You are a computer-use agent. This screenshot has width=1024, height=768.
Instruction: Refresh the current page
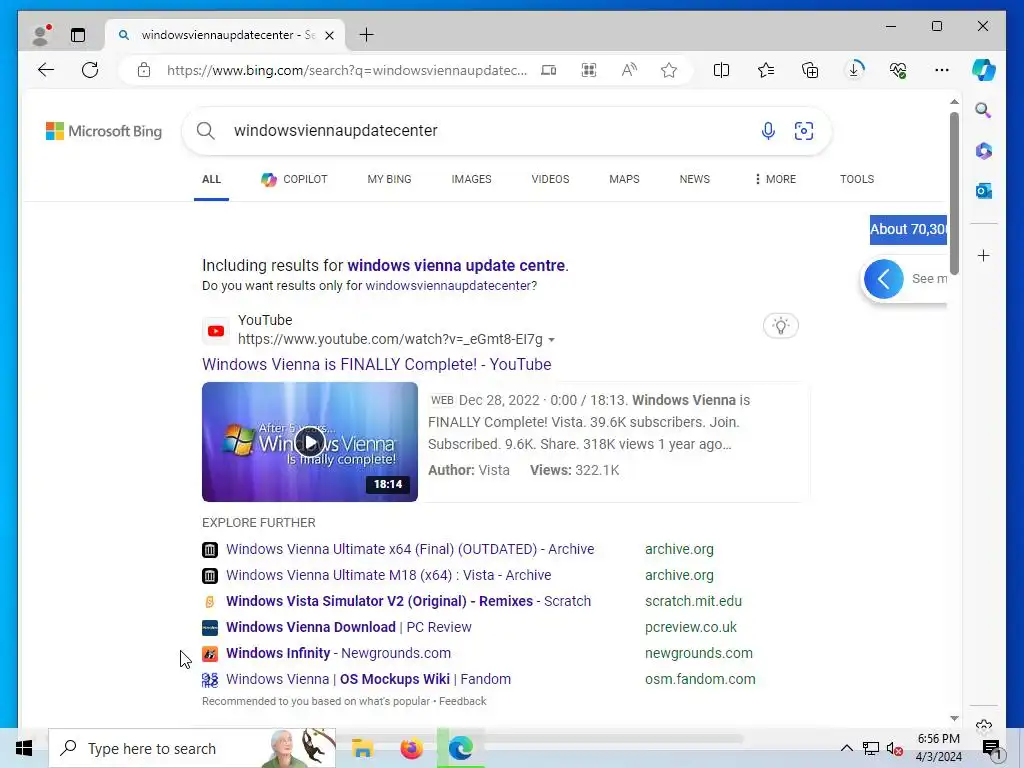(90, 70)
